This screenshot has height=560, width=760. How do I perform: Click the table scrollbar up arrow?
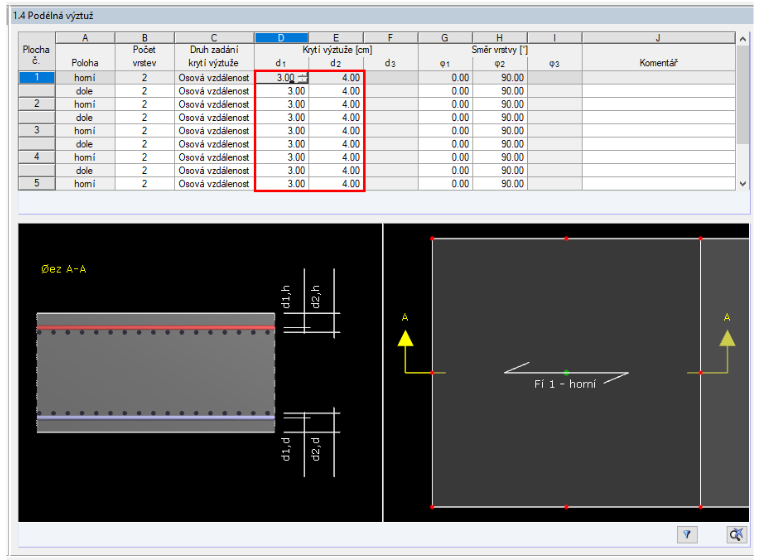click(743, 39)
